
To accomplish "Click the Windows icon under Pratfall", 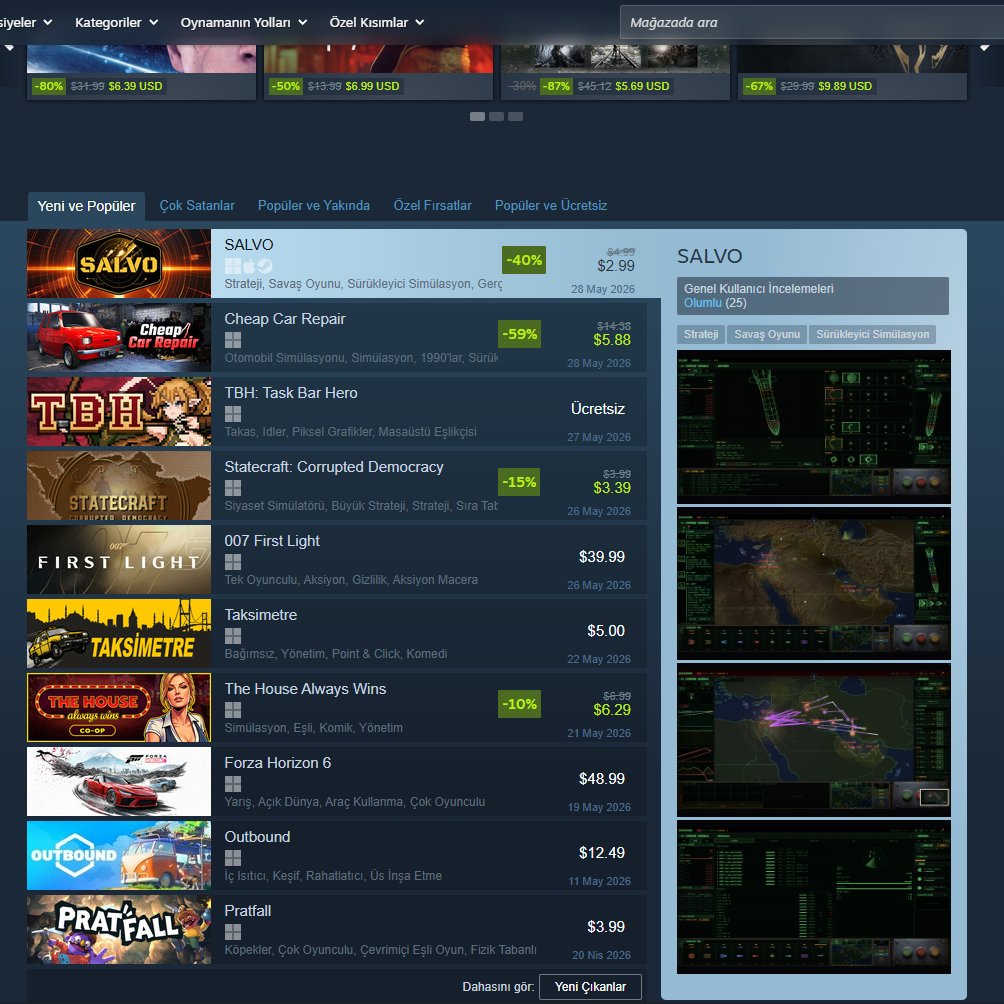I will (233, 932).
